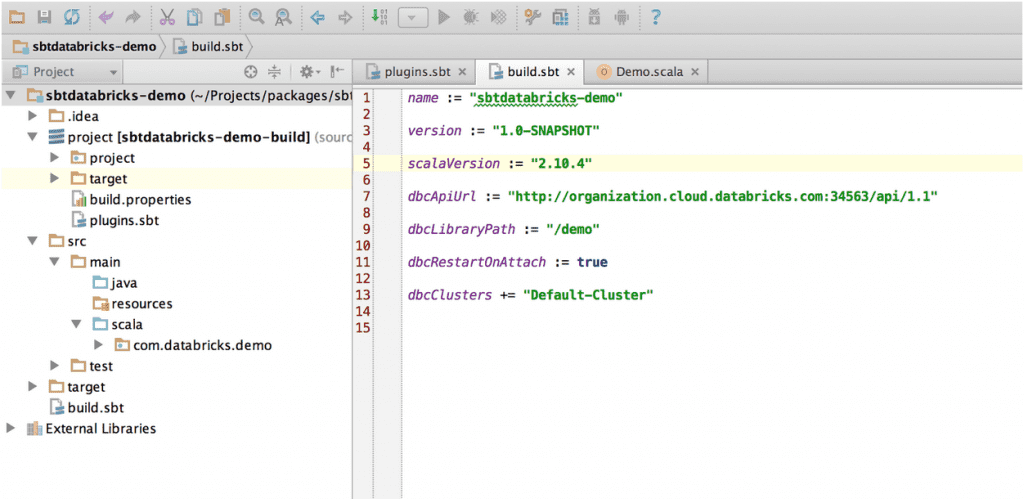Navigate back with the left arrow

[x=317, y=17]
